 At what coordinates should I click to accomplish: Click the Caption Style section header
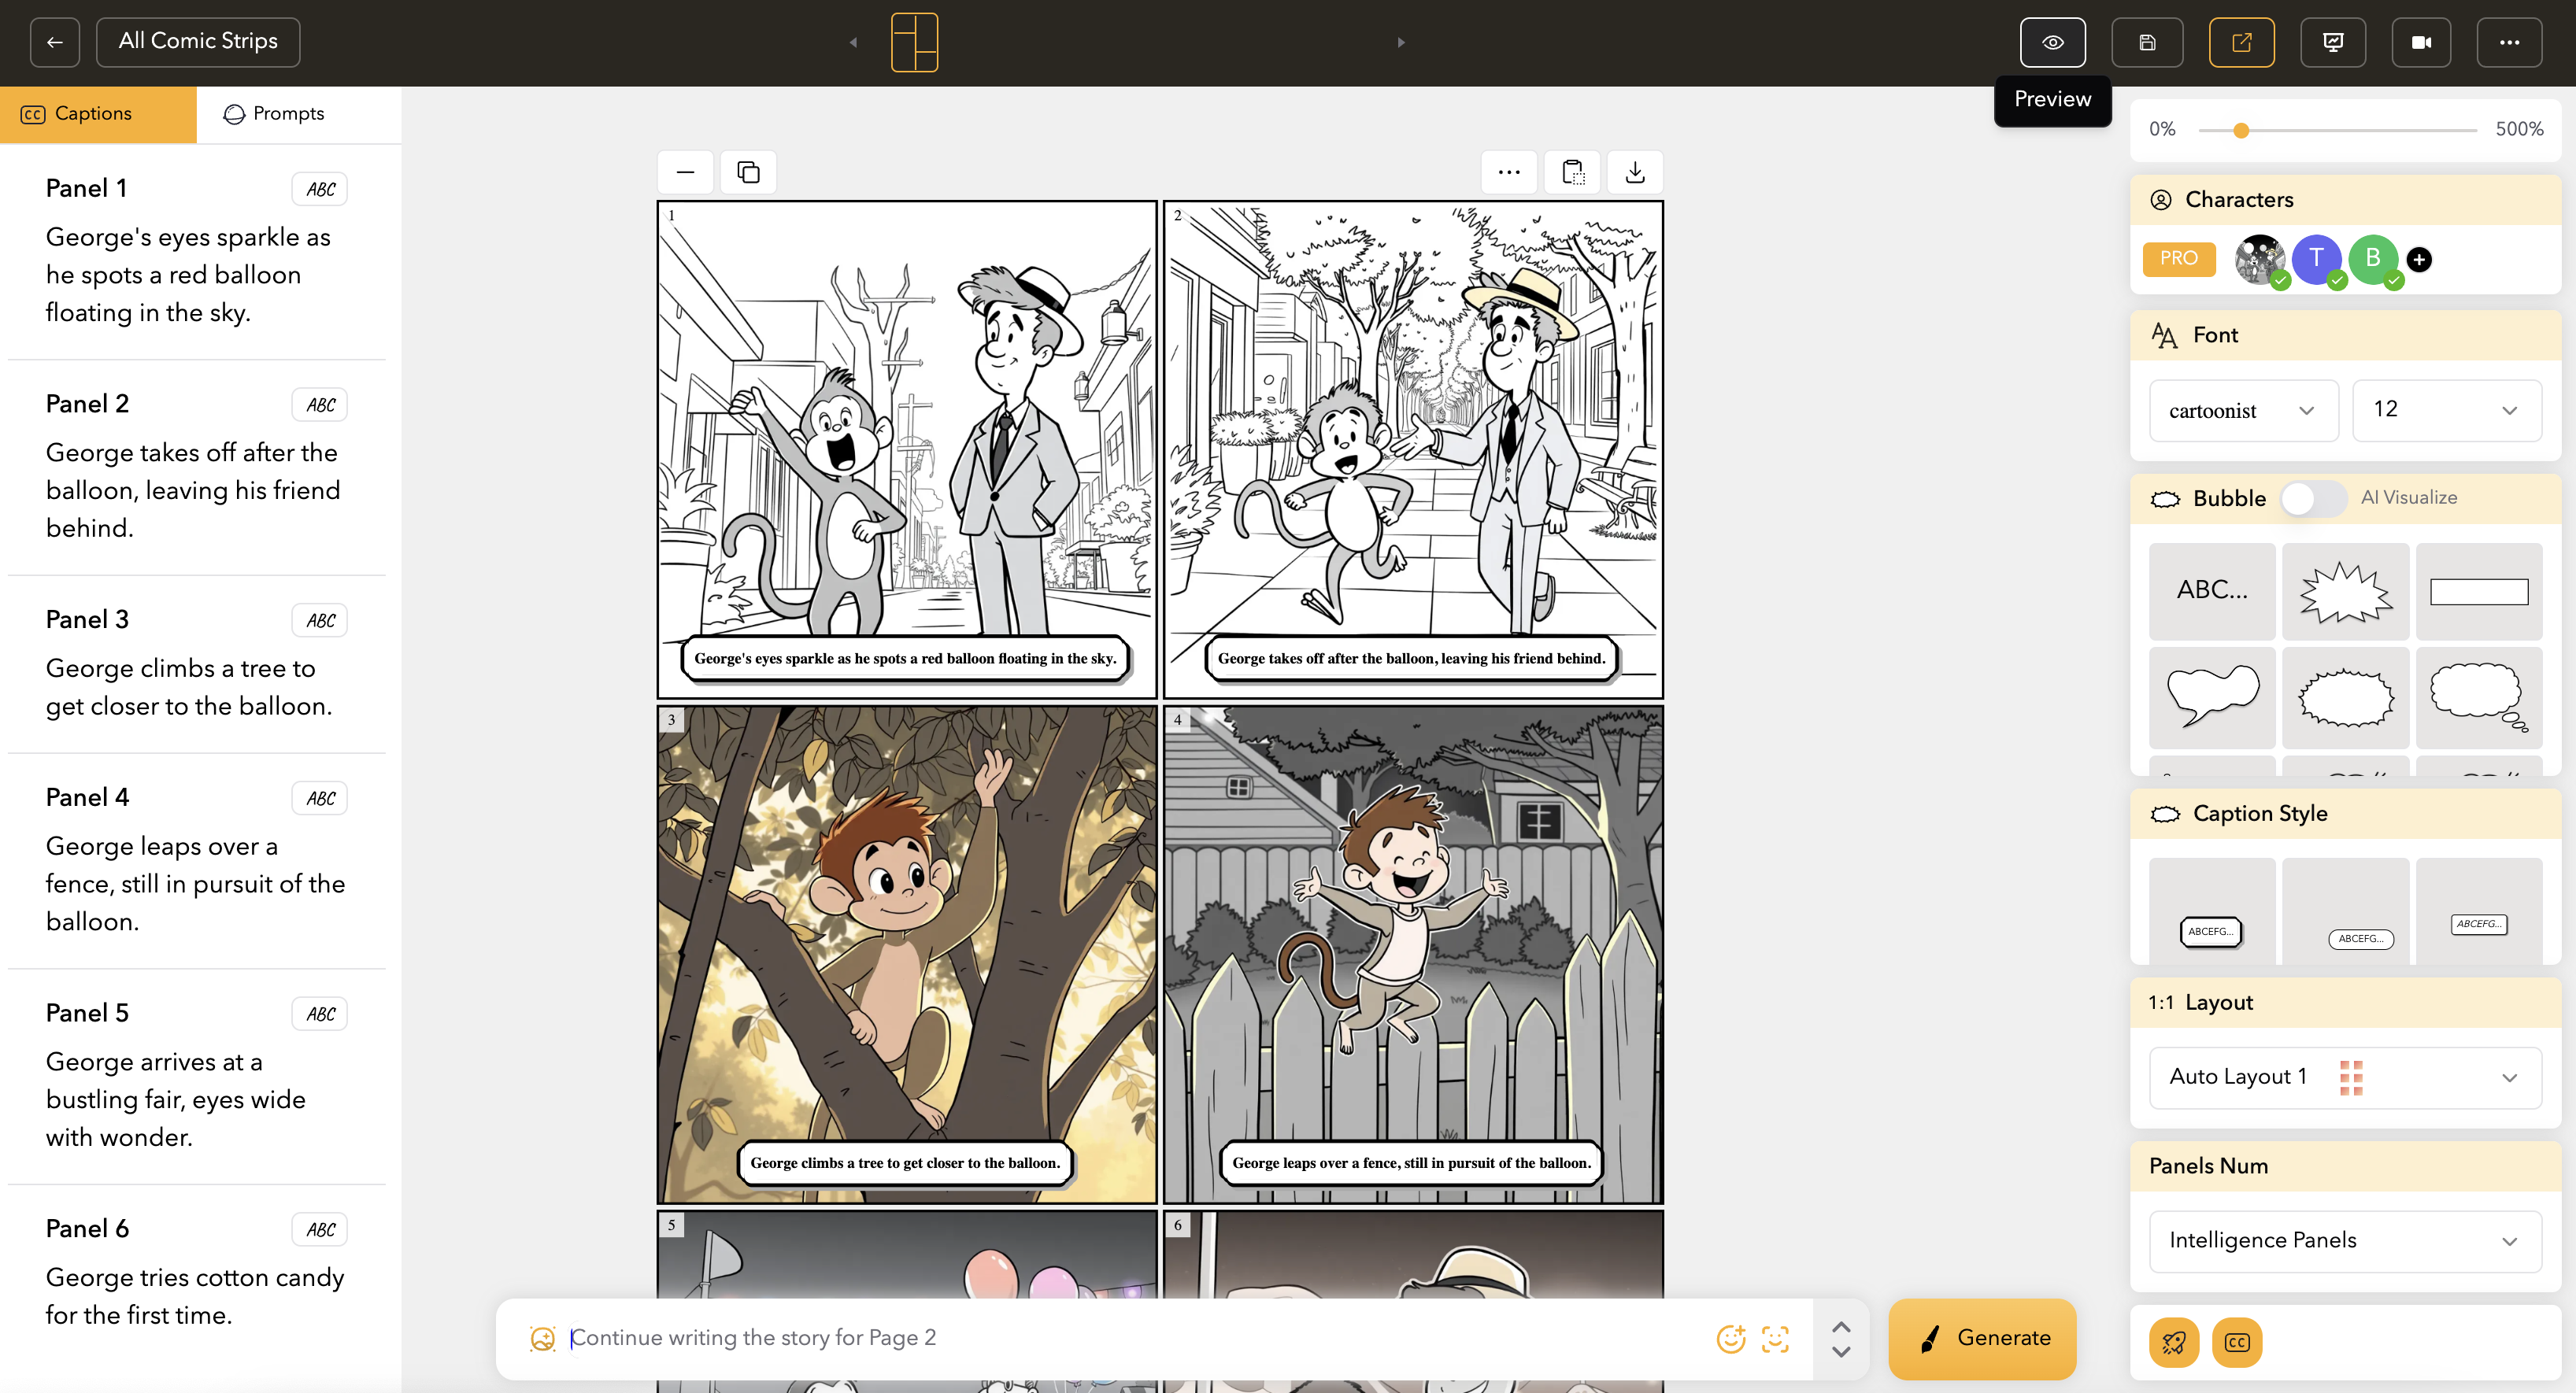(x=2345, y=814)
